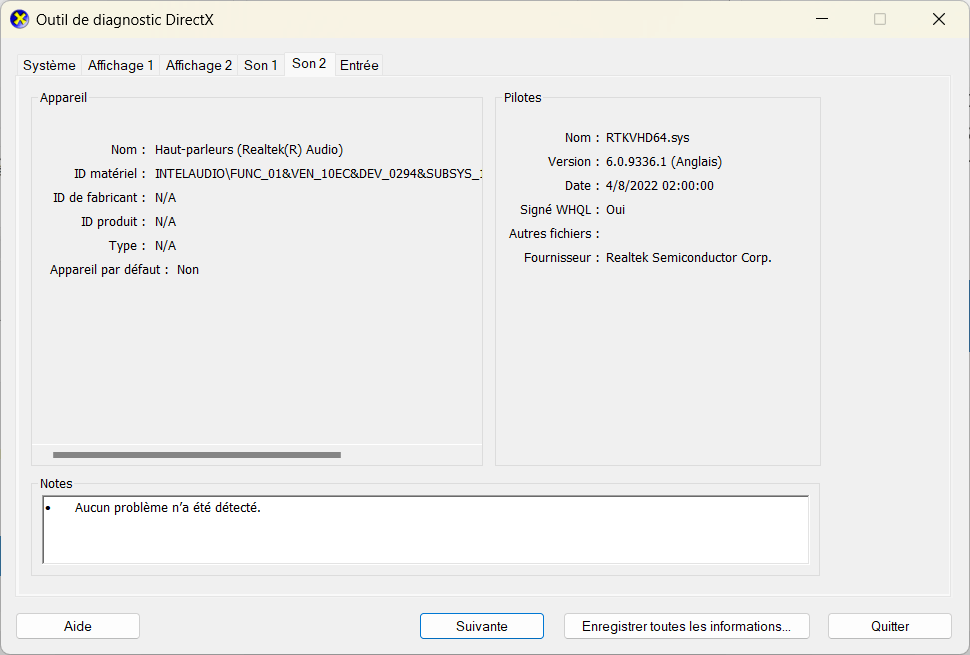Click the INTELAUDIO hardware ID value
Viewport: 970px width, 655px height.
point(318,174)
